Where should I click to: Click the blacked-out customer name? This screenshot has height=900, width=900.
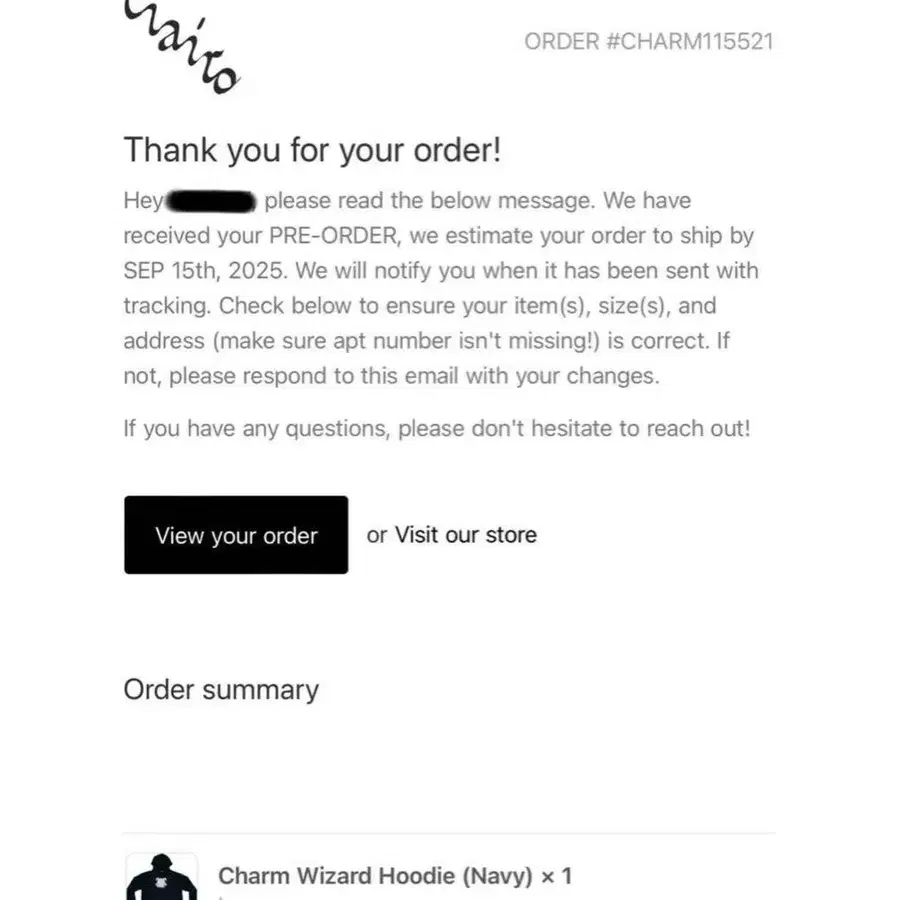pos(211,201)
